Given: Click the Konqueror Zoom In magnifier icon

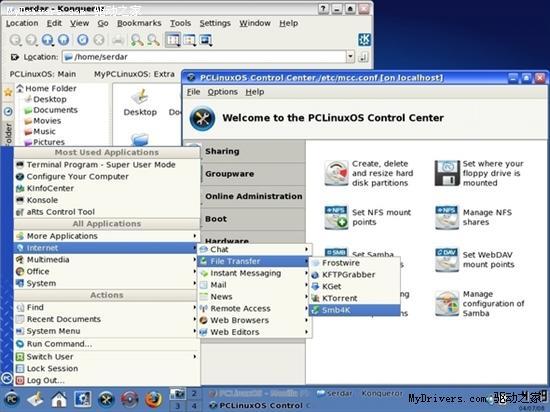Looking at the screenshot, I should pyautogui.click(x=137, y=40).
